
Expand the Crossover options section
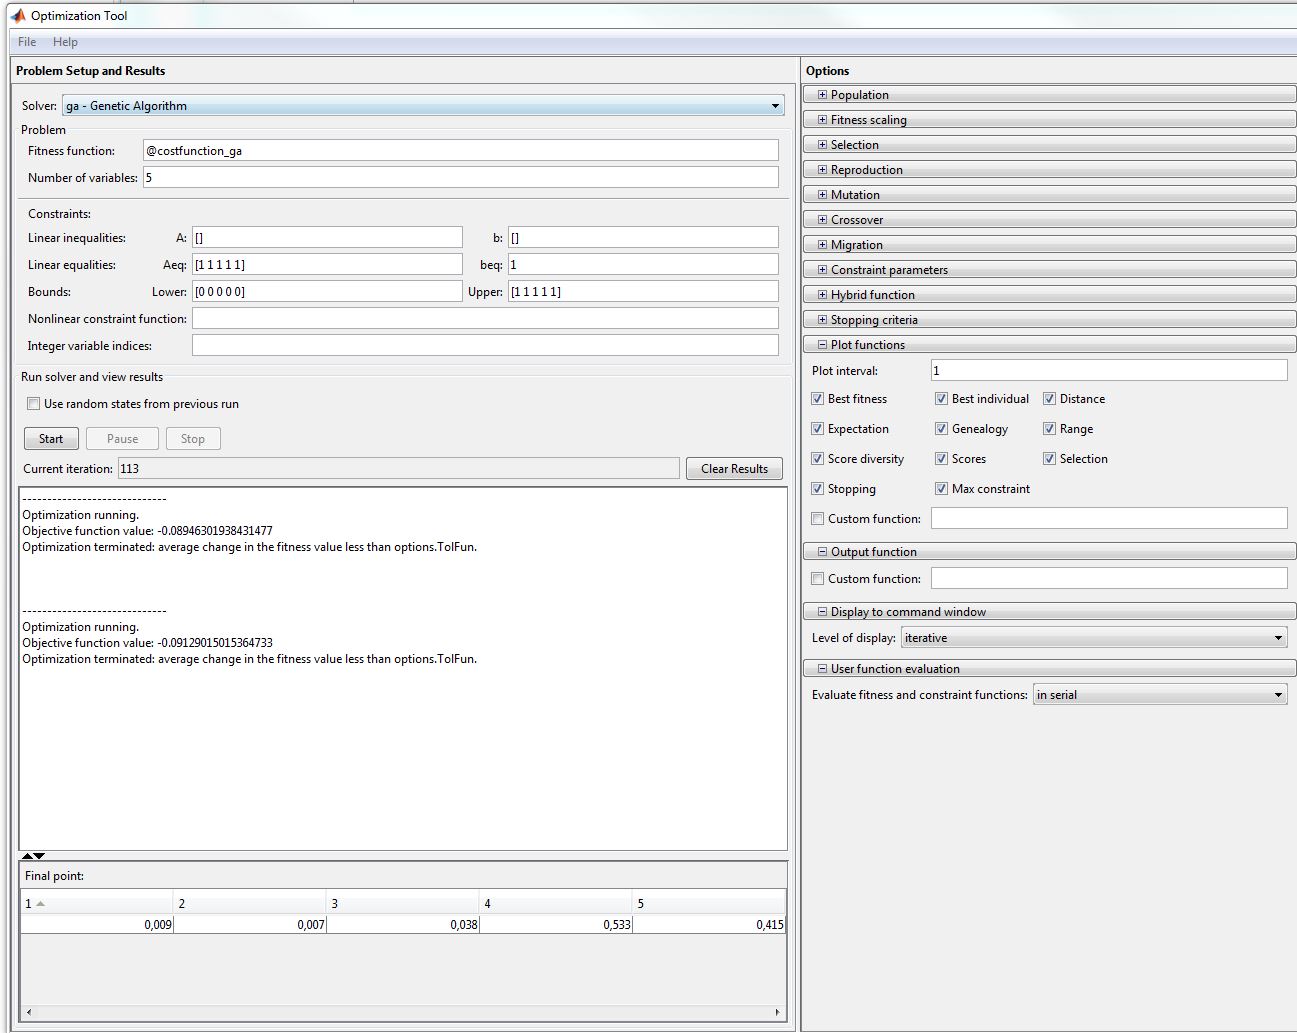tap(823, 220)
